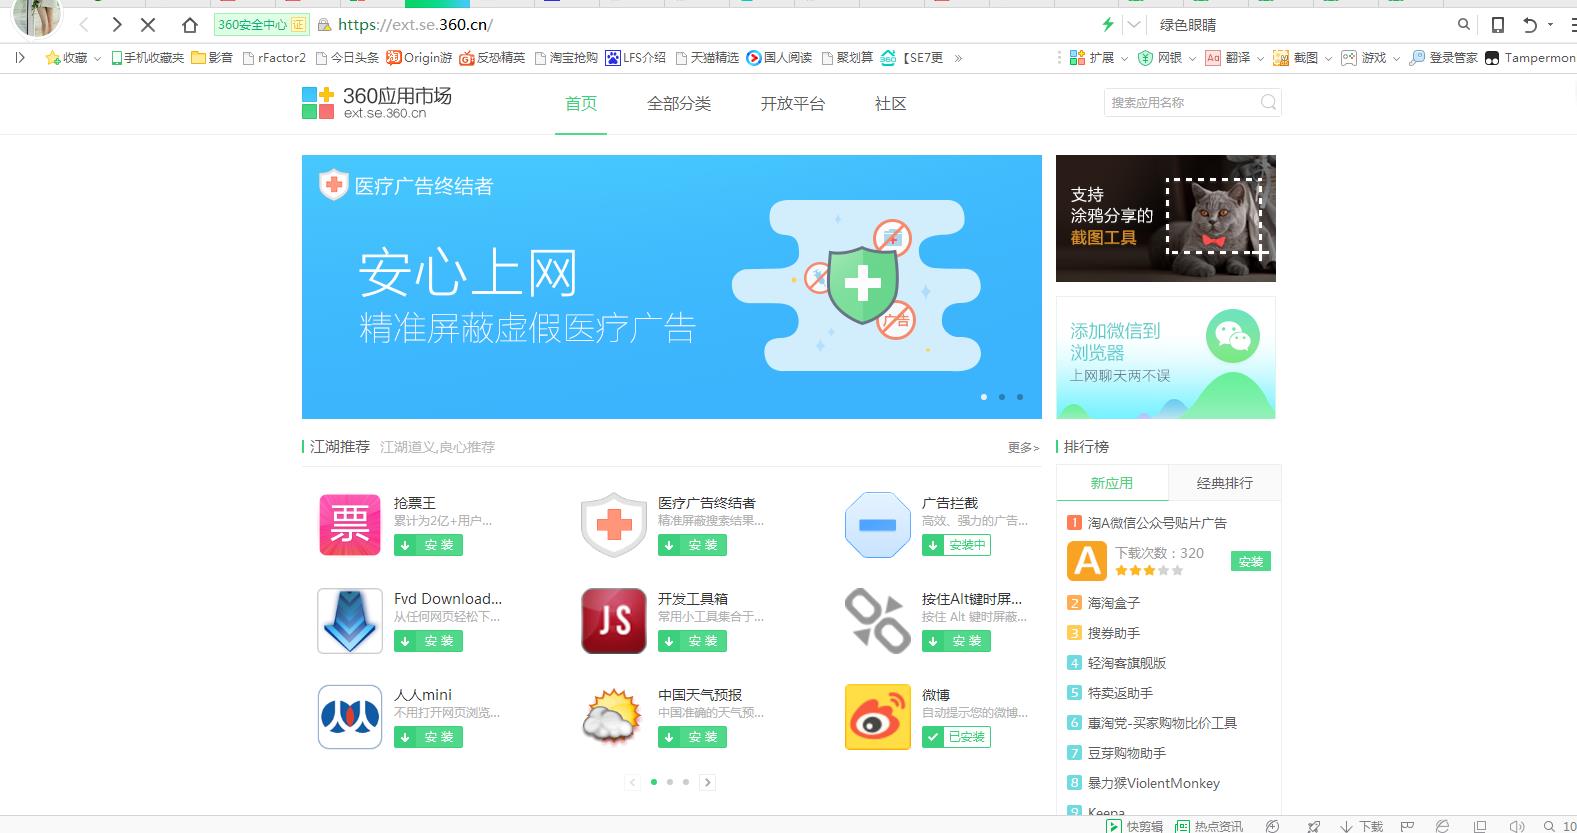Click the 中国天气预报 weather app icon
1577x833 pixels.
click(614, 717)
